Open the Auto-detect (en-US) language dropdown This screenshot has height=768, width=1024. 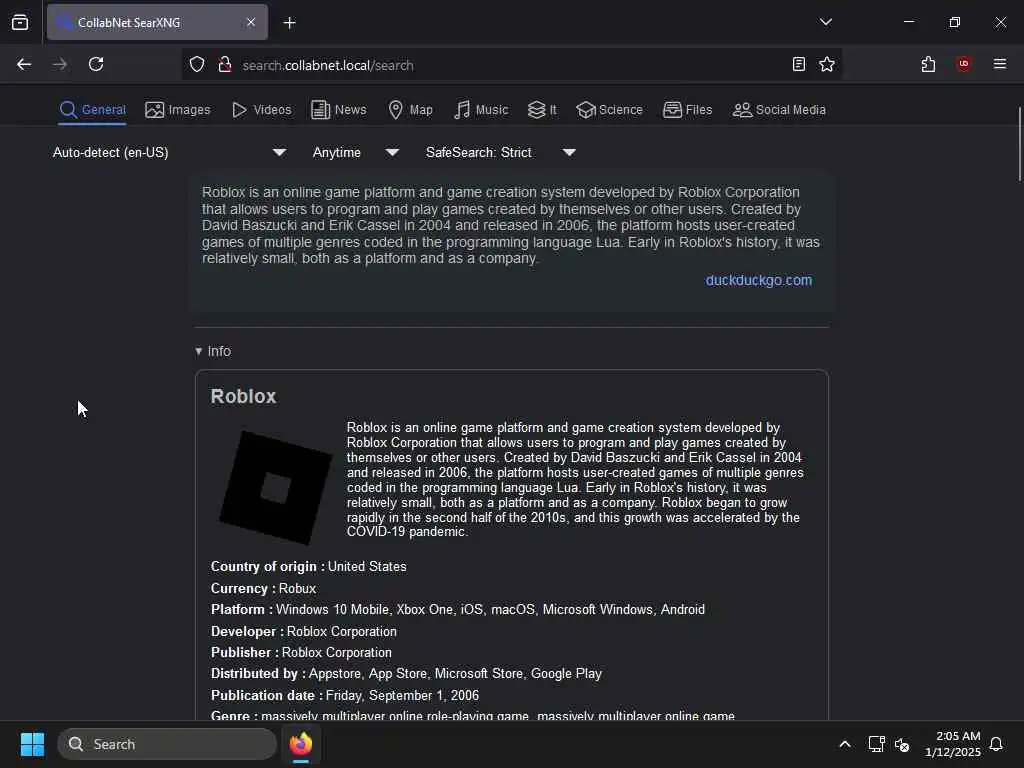[170, 152]
